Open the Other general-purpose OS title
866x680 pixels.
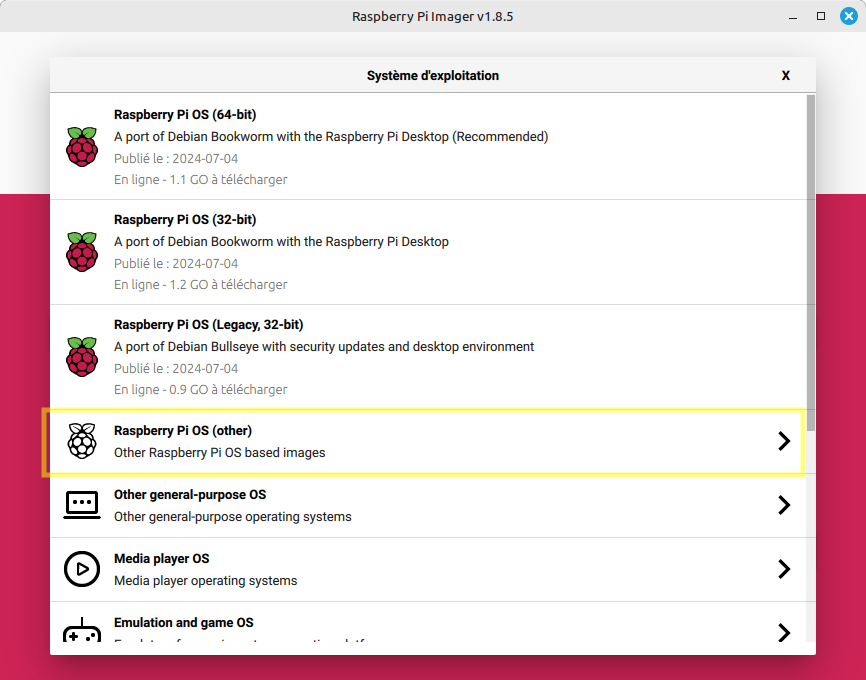click(190, 495)
